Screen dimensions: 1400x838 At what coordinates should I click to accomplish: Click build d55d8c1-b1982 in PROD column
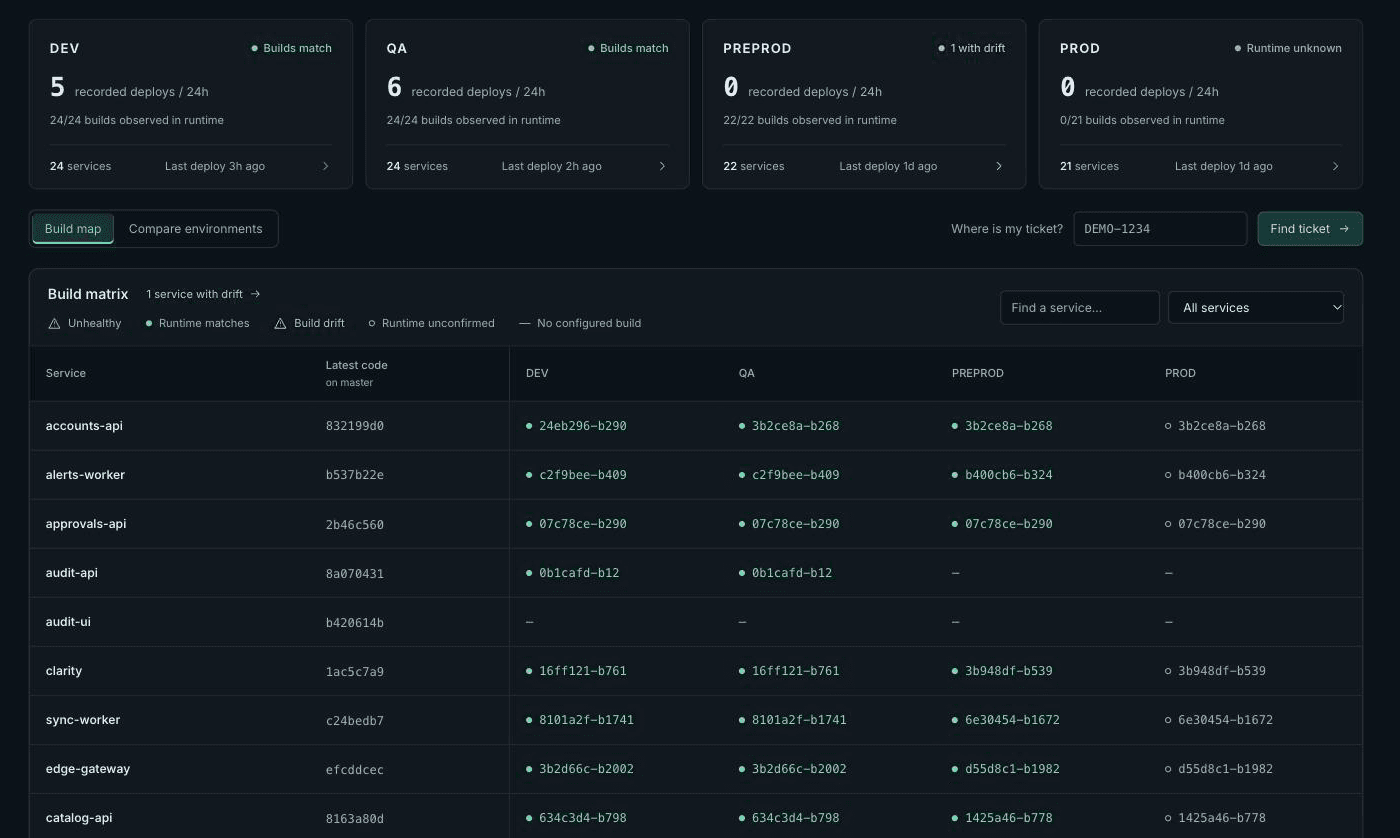(1225, 769)
